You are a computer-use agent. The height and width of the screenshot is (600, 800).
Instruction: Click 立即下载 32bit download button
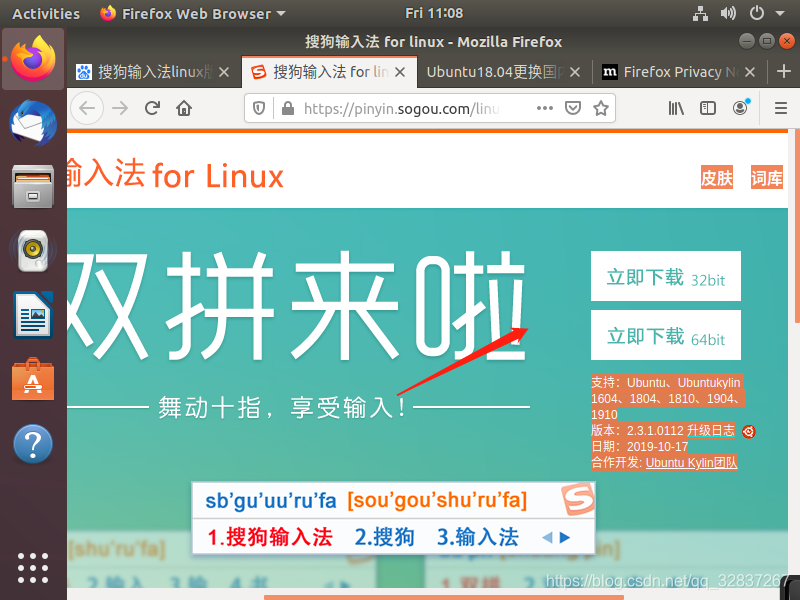tap(666, 276)
